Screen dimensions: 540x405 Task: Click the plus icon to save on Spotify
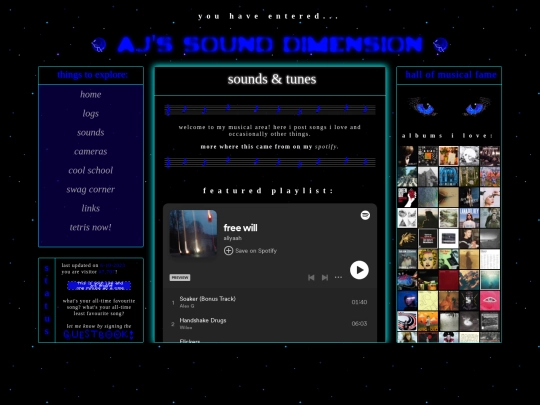(228, 250)
